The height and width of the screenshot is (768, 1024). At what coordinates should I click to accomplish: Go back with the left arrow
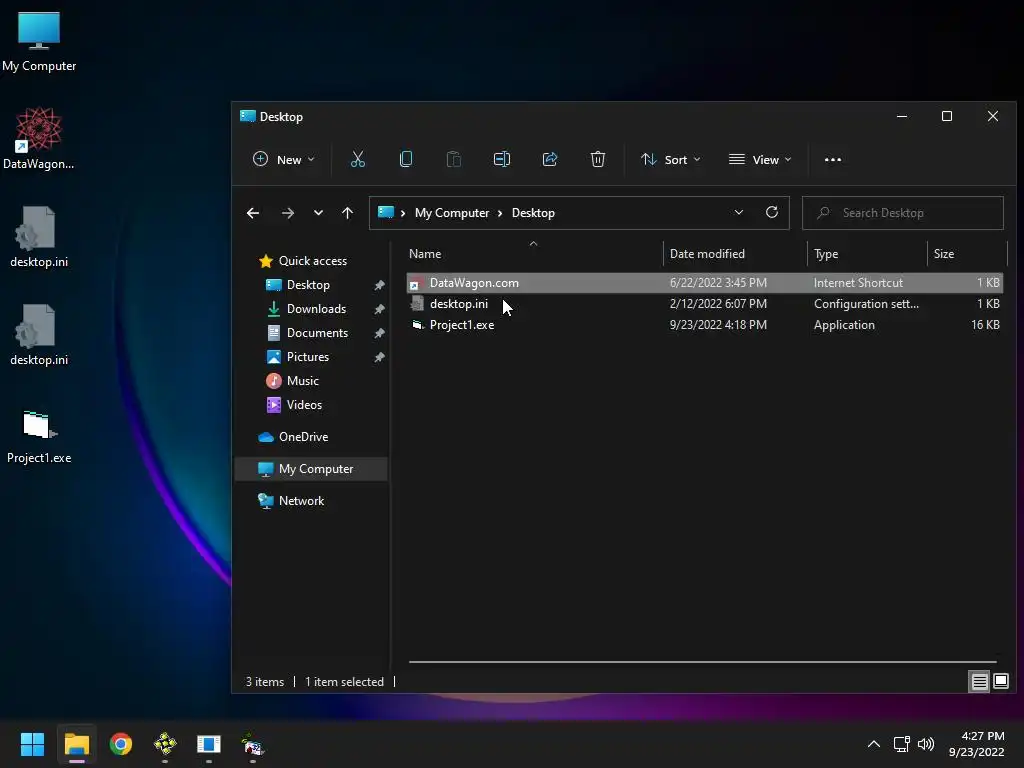[253, 213]
